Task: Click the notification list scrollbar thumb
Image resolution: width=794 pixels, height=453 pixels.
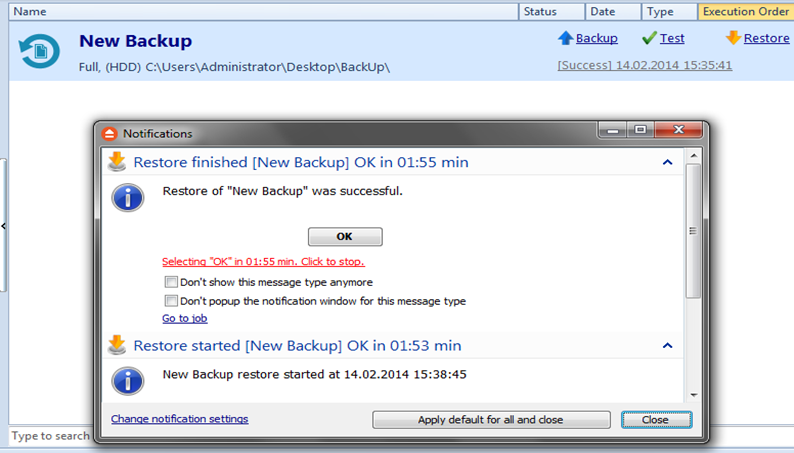Action: click(x=693, y=231)
